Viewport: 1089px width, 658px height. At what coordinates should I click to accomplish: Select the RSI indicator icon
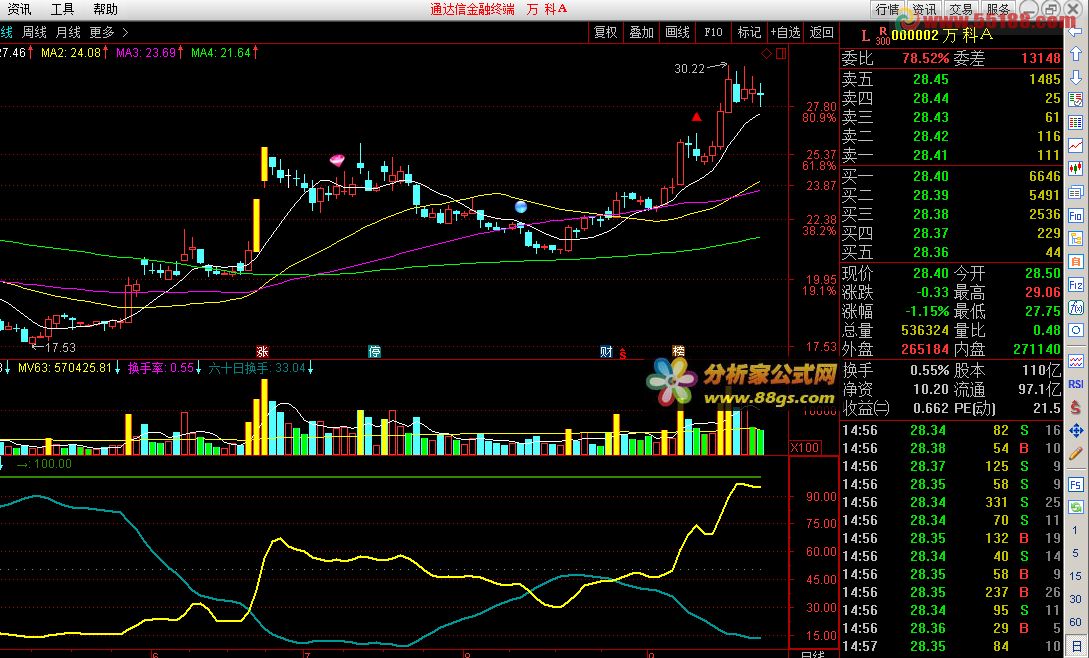(1076, 384)
